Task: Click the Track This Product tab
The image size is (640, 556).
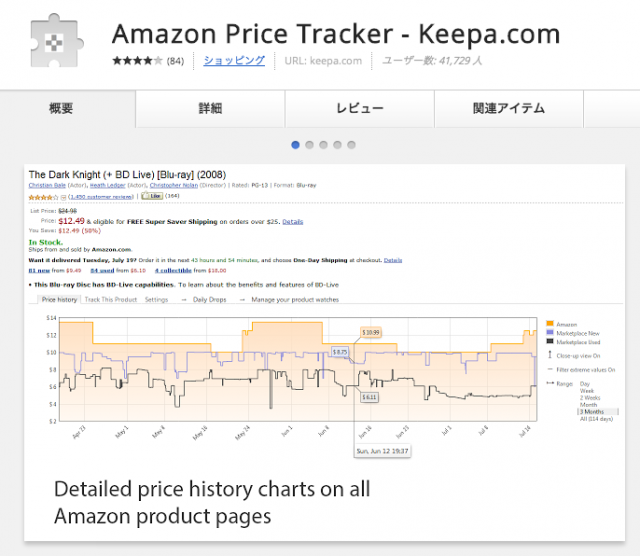Action: pos(111,299)
